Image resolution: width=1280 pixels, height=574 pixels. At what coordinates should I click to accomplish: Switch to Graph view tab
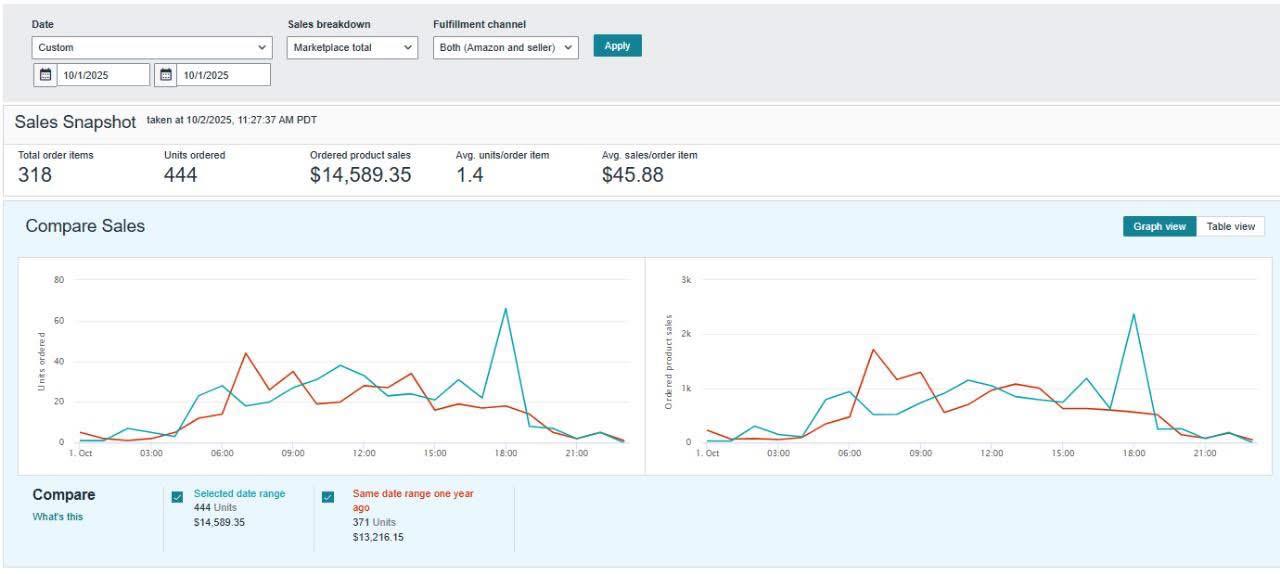(x=1159, y=227)
